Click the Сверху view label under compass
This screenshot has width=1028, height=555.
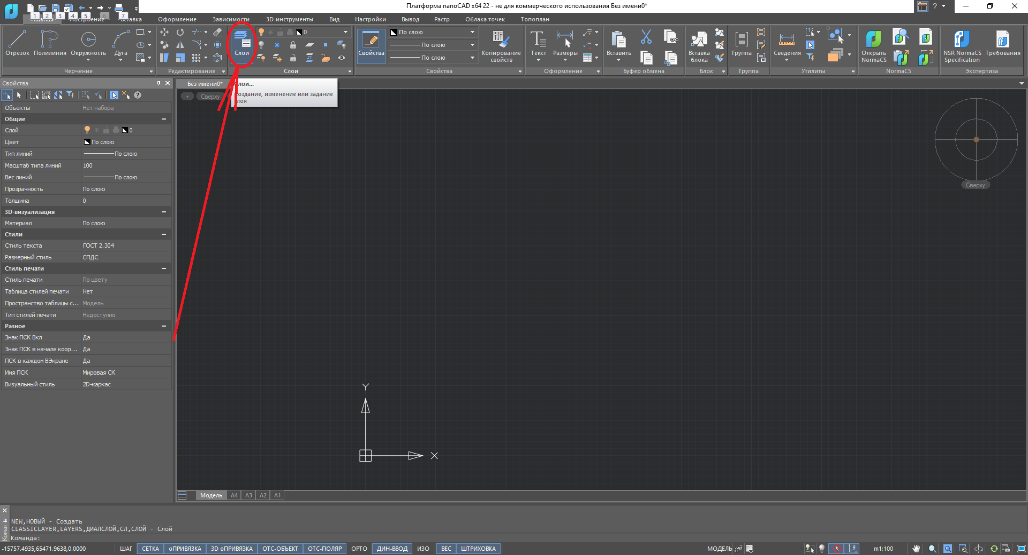click(x=976, y=185)
